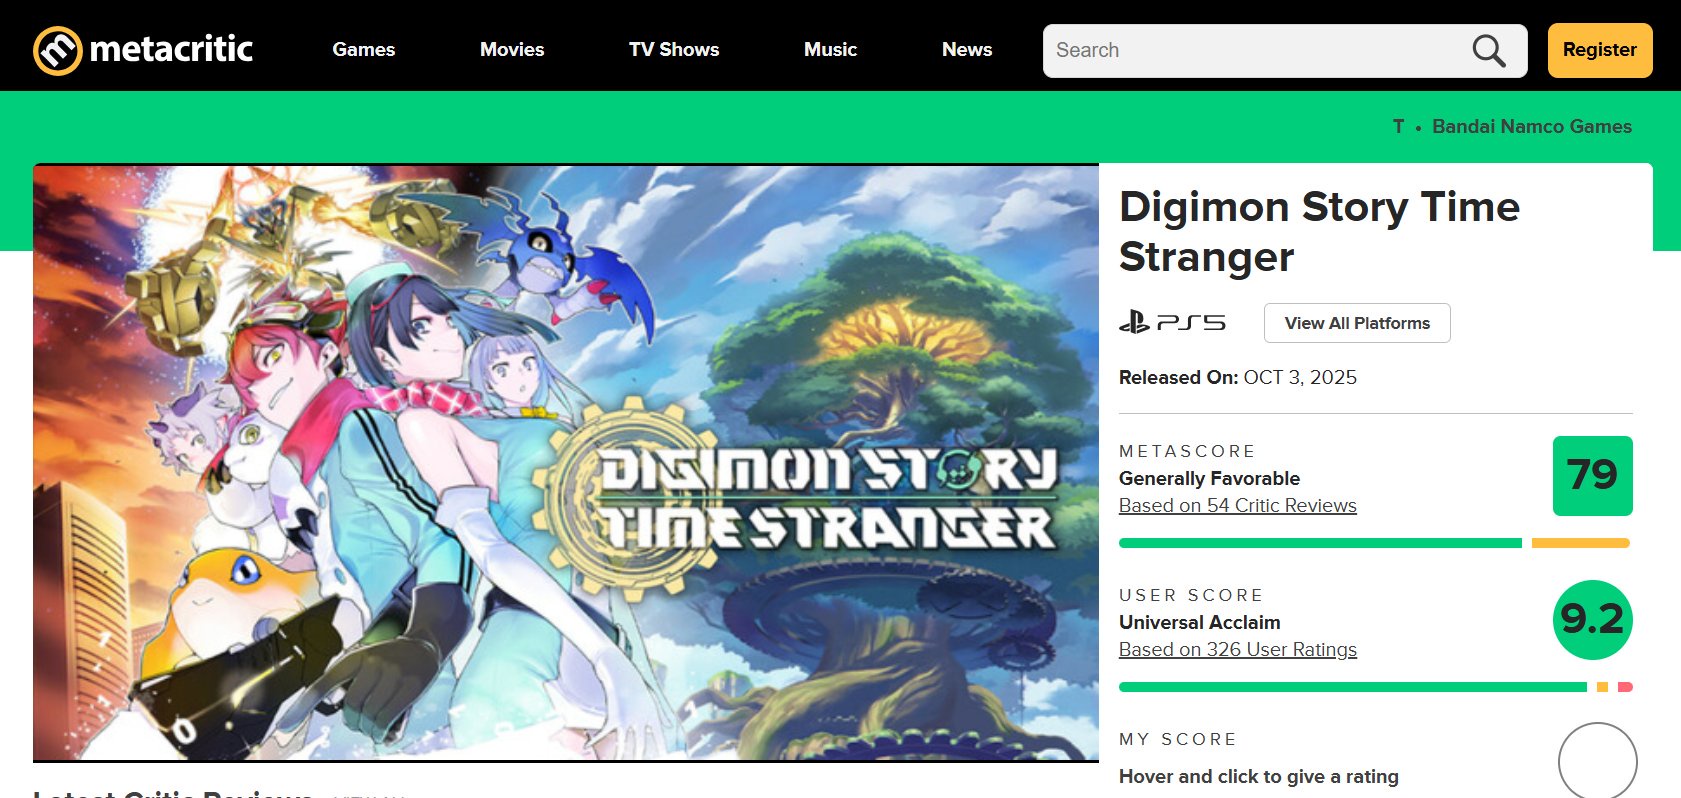1681x798 pixels.
Task: Click the 9.2 User Score circle
Action: [x=1592, y=620]
